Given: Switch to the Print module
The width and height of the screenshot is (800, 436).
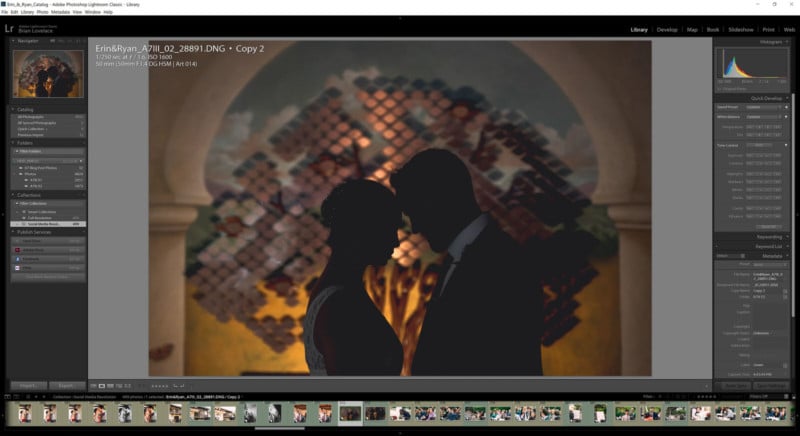Looking at the screenshot, I should pos(768,30).
